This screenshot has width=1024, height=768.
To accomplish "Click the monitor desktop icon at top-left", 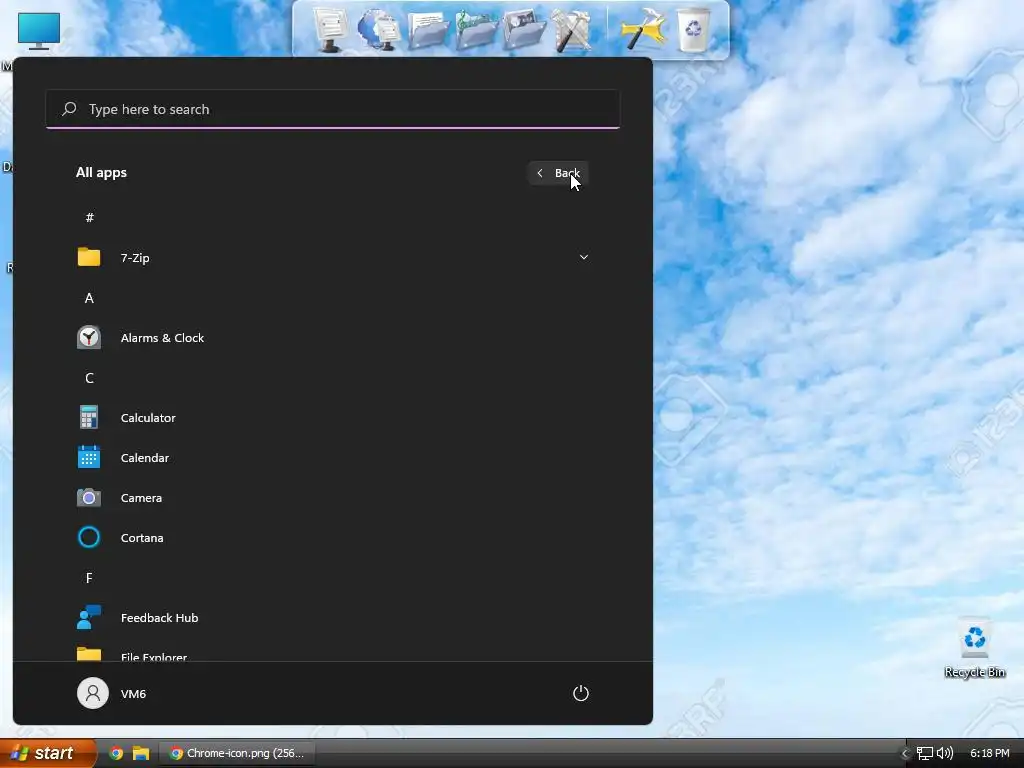I will pos(39,30).
